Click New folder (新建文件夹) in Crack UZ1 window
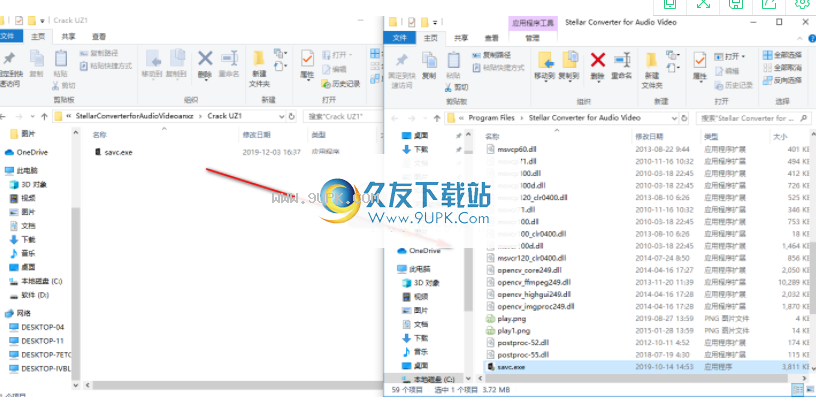The height and width of the screenshot is (402, 816). pos(259,68)
